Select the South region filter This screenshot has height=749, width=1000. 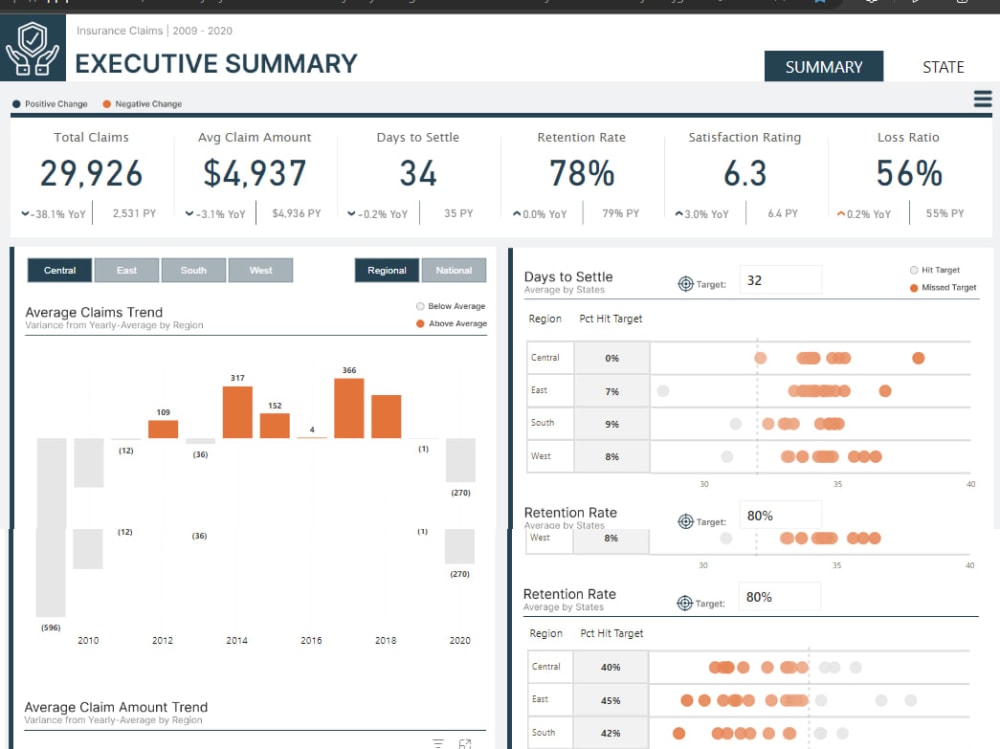click(193, 270)
